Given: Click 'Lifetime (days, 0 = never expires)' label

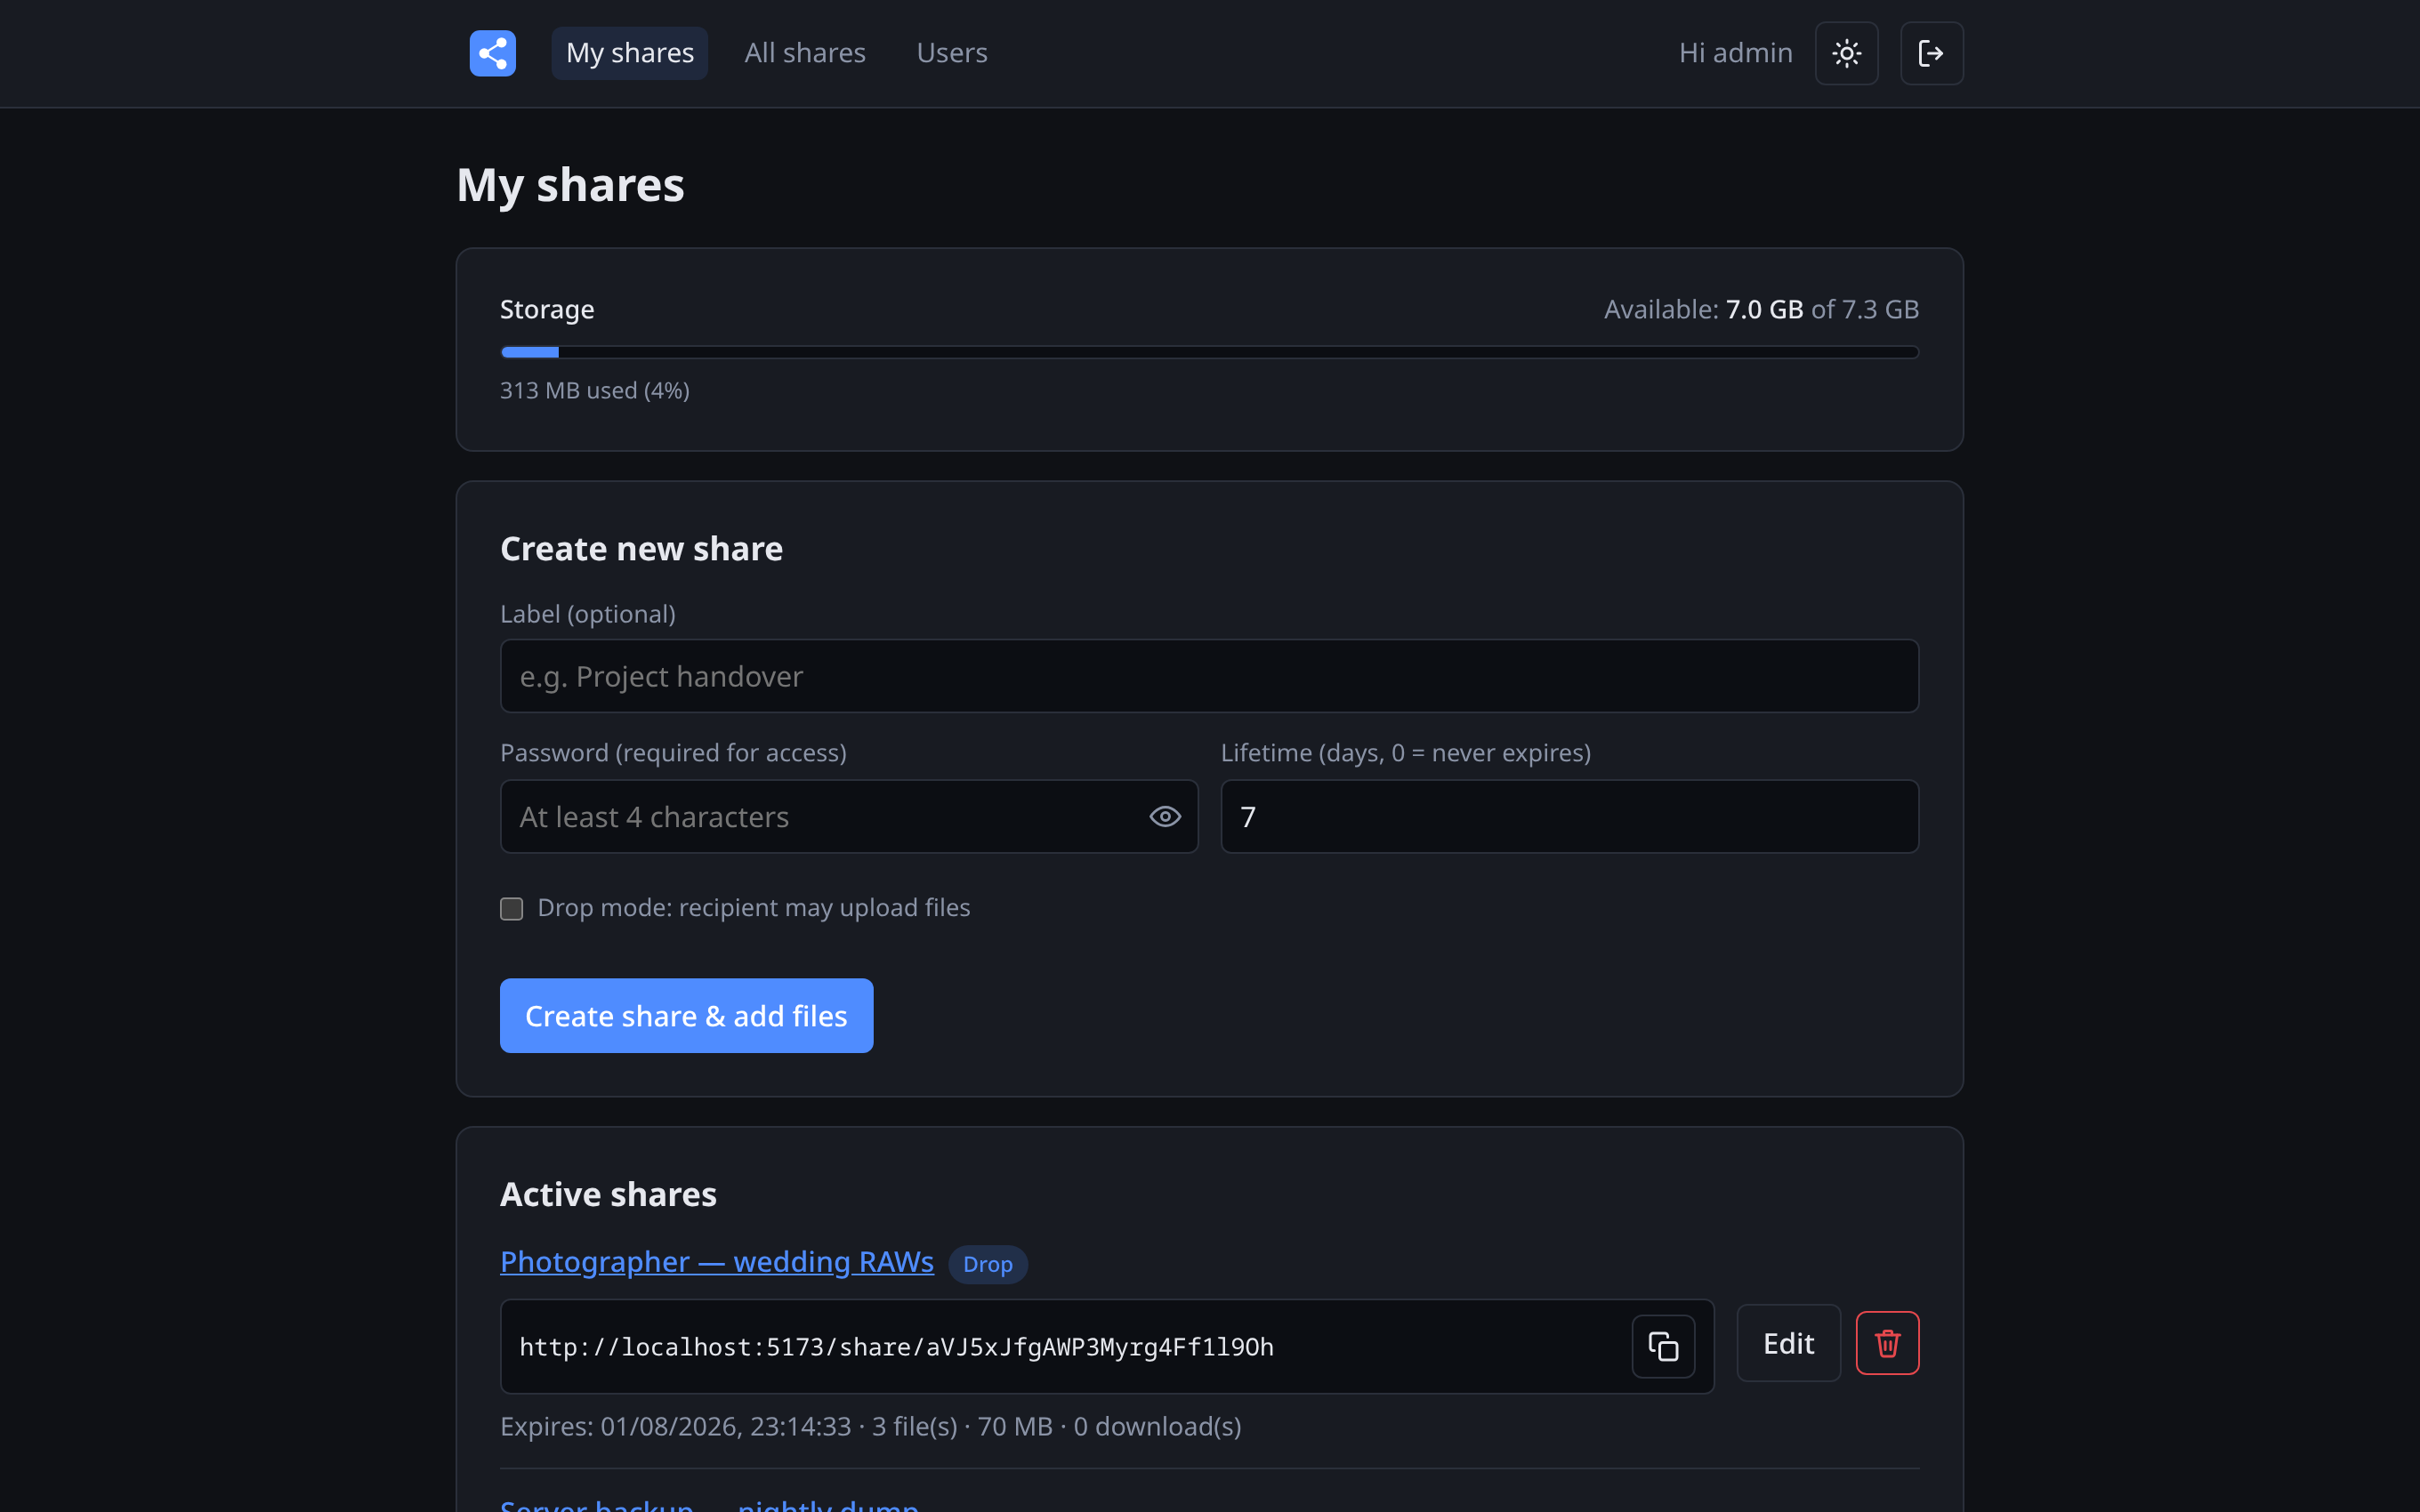Looking at the screenshot, I should click(1405, 753).
